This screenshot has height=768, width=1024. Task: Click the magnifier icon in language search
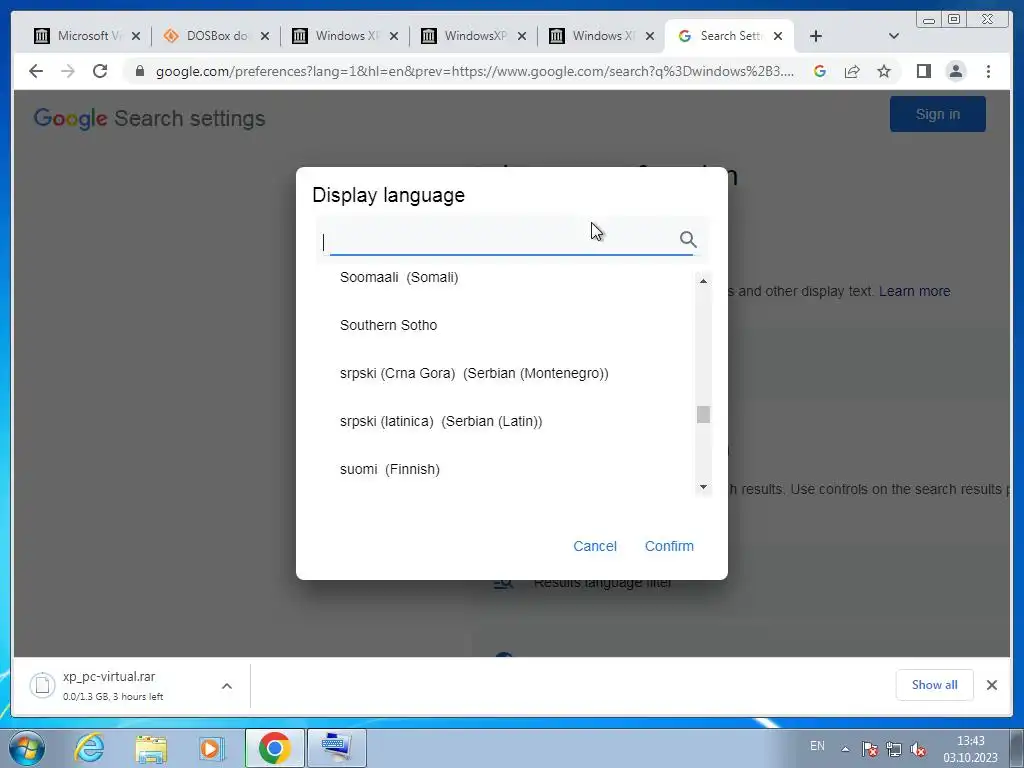click(x=688, y=239)
